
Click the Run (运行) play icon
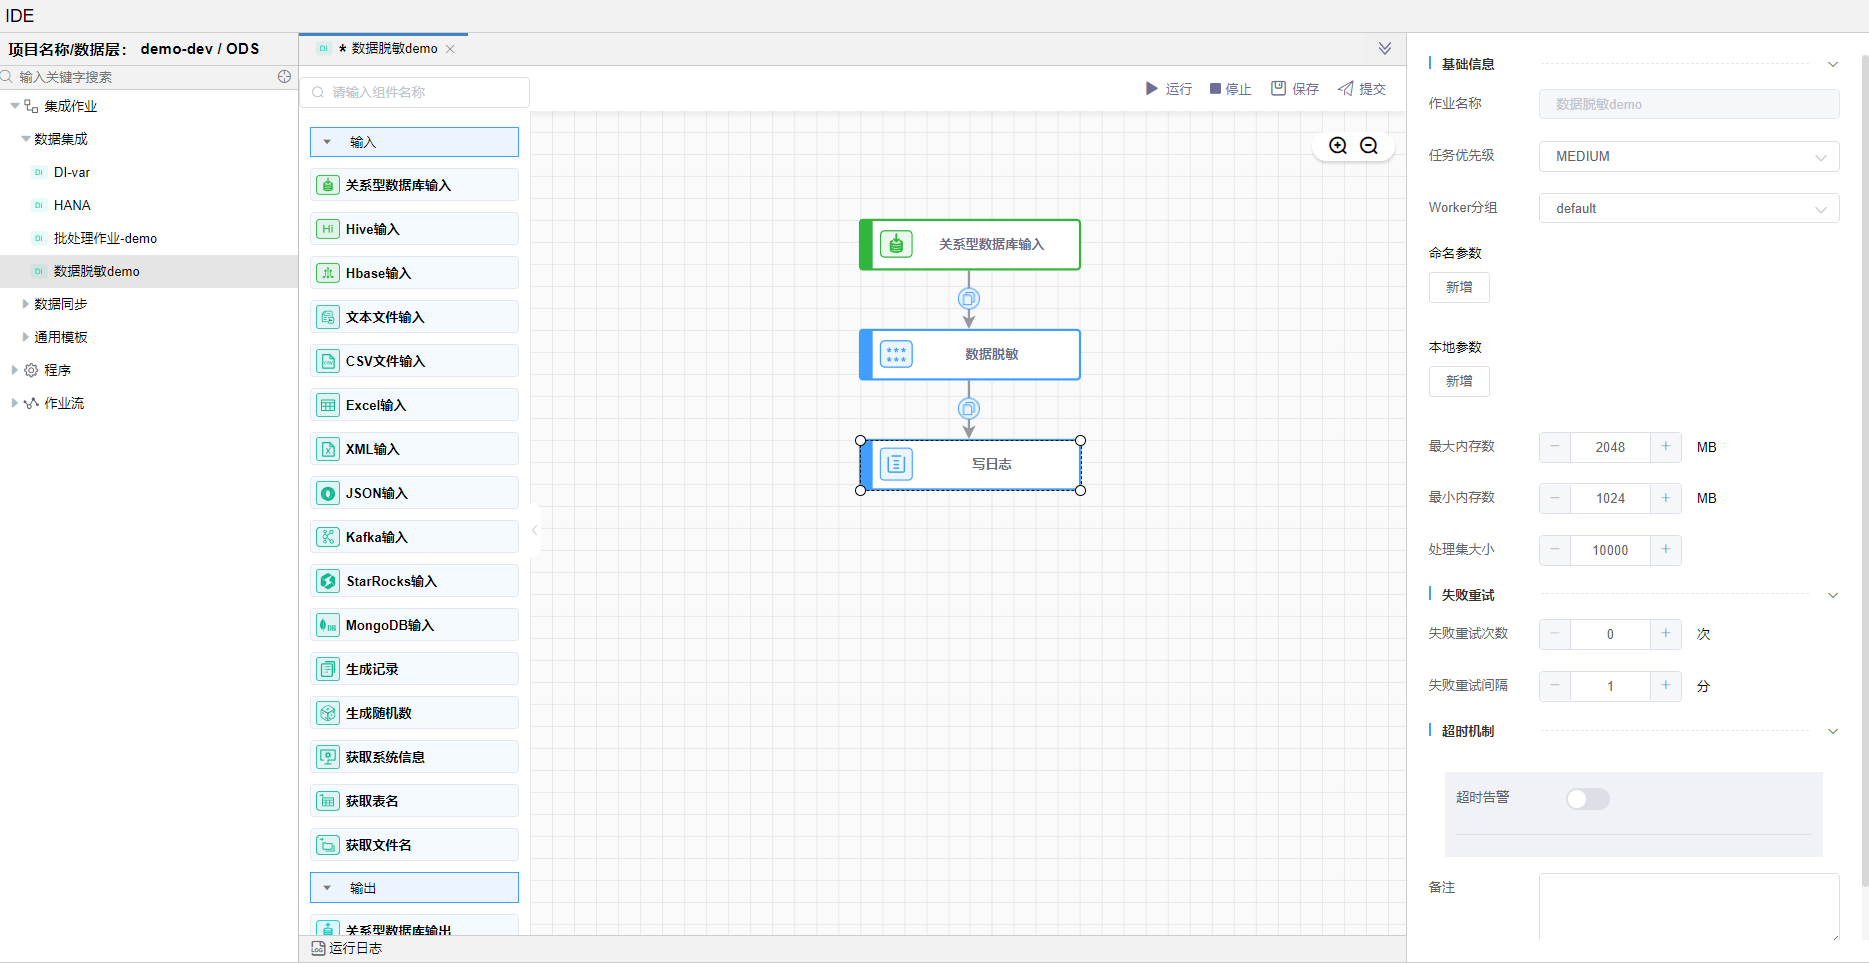[x=1151, y=89]
